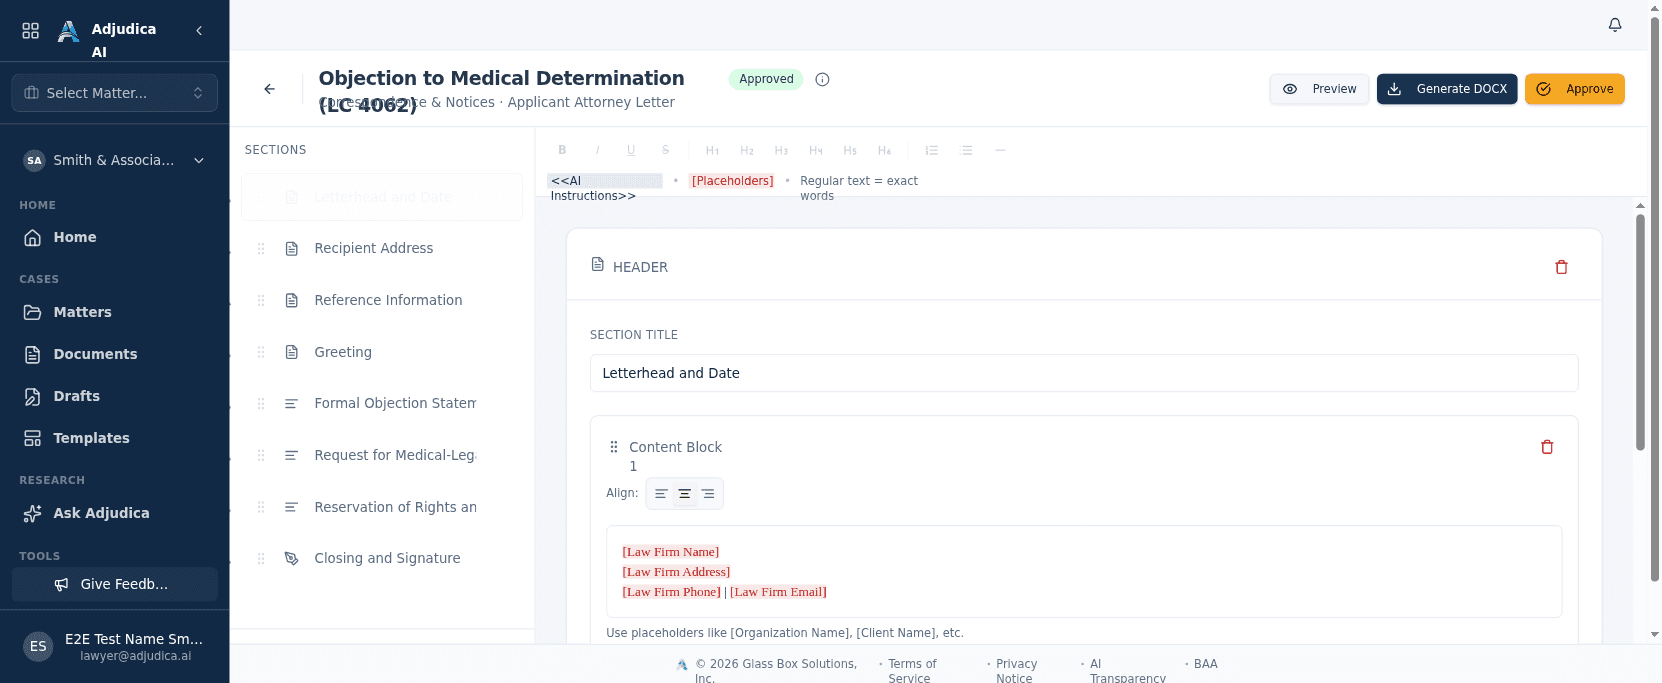Image resolution: width=1662 pixels, height=683 pixels.
Task: Click the [Law Firm Name] placeholder
Action: point(670,552)
